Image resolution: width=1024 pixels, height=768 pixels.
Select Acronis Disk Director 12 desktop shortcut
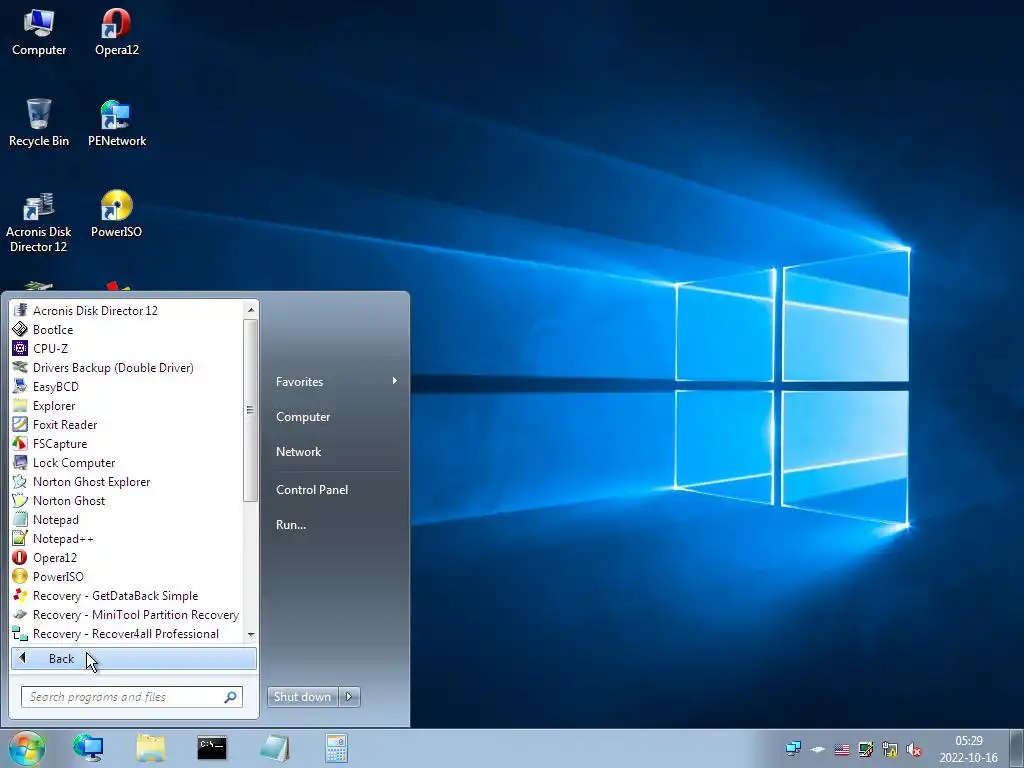39,222
